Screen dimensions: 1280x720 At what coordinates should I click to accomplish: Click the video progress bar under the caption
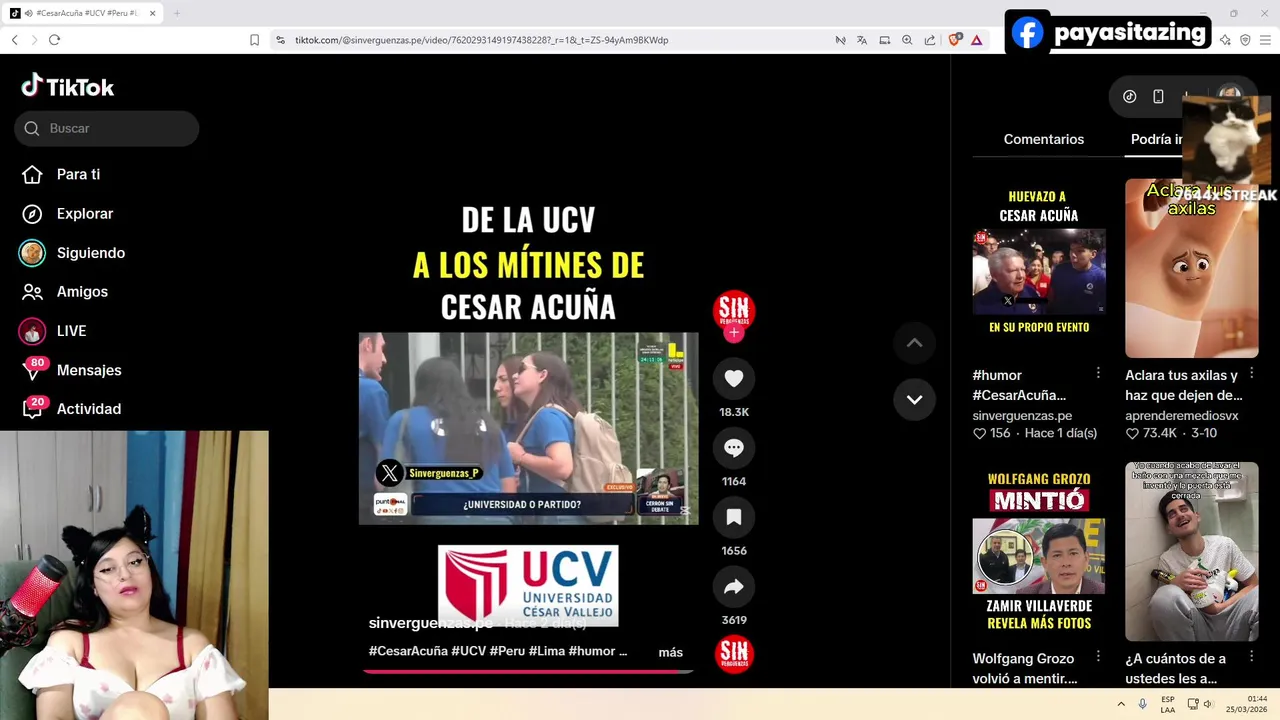click(x=528, y=671)
